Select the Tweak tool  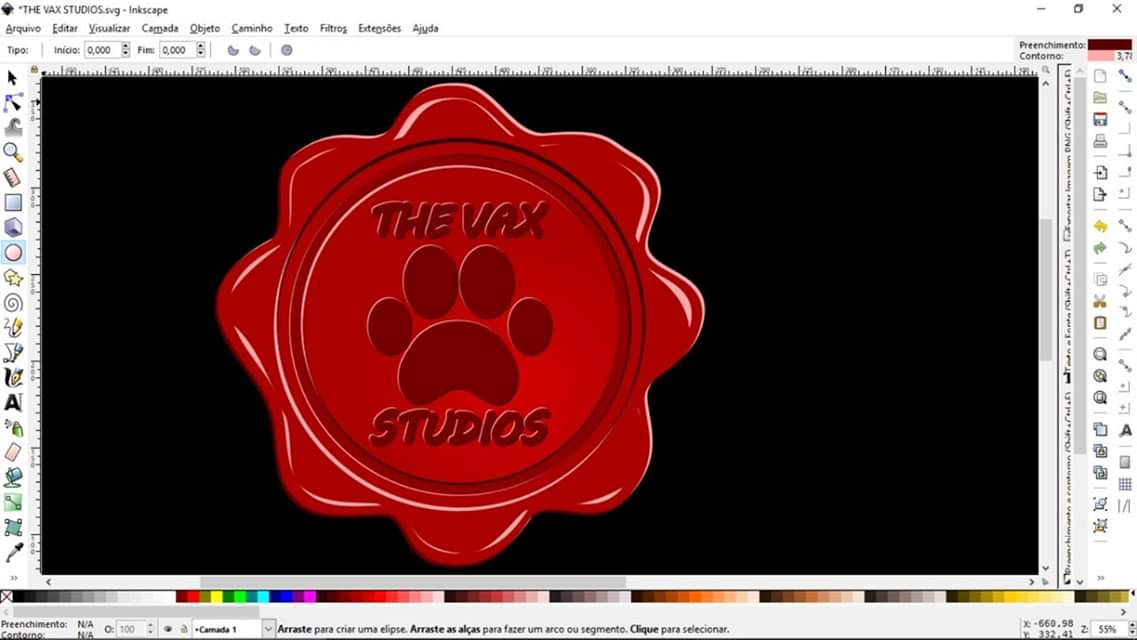[x=12, y=127]
